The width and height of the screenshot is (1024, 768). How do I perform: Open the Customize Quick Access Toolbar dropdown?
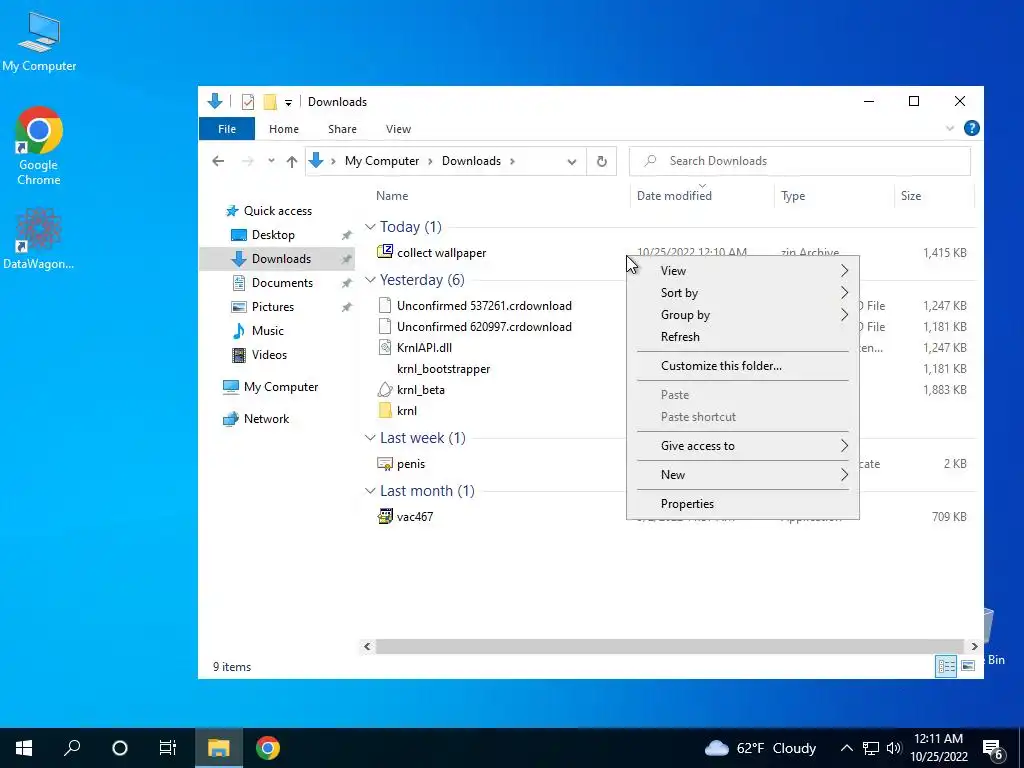click(288, 103)
